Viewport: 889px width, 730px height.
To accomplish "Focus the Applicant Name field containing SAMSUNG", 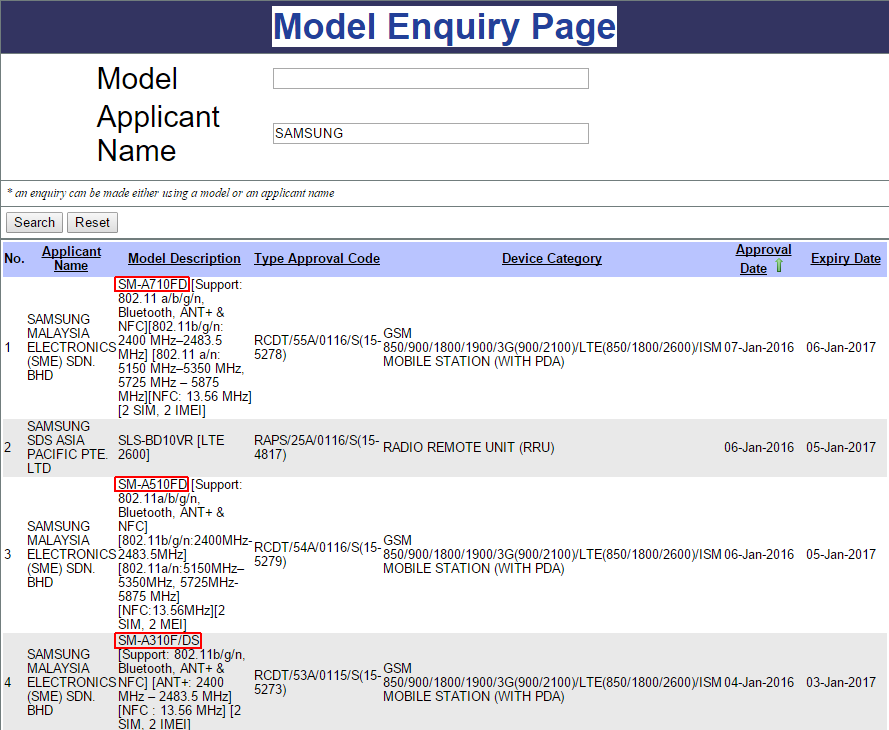I will tap(430, 133).
